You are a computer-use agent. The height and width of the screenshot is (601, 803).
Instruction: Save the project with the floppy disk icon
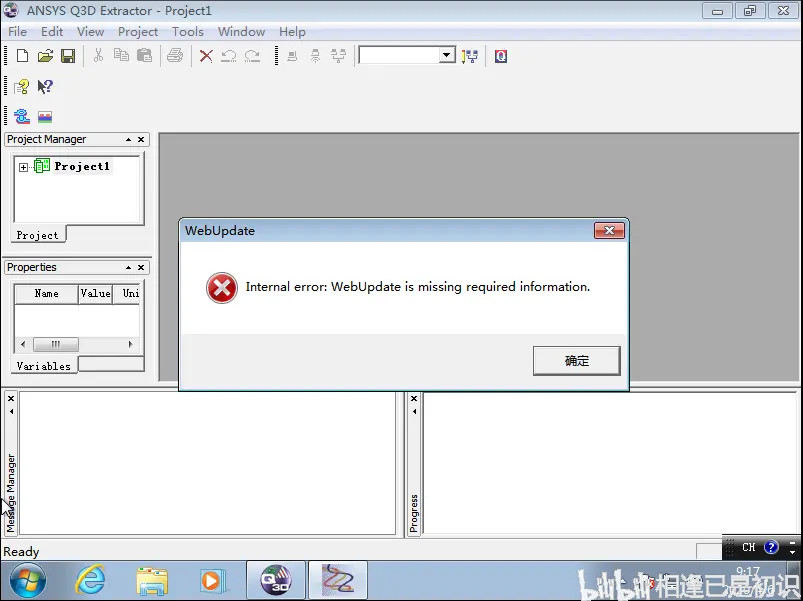click(x=68, y=55)
